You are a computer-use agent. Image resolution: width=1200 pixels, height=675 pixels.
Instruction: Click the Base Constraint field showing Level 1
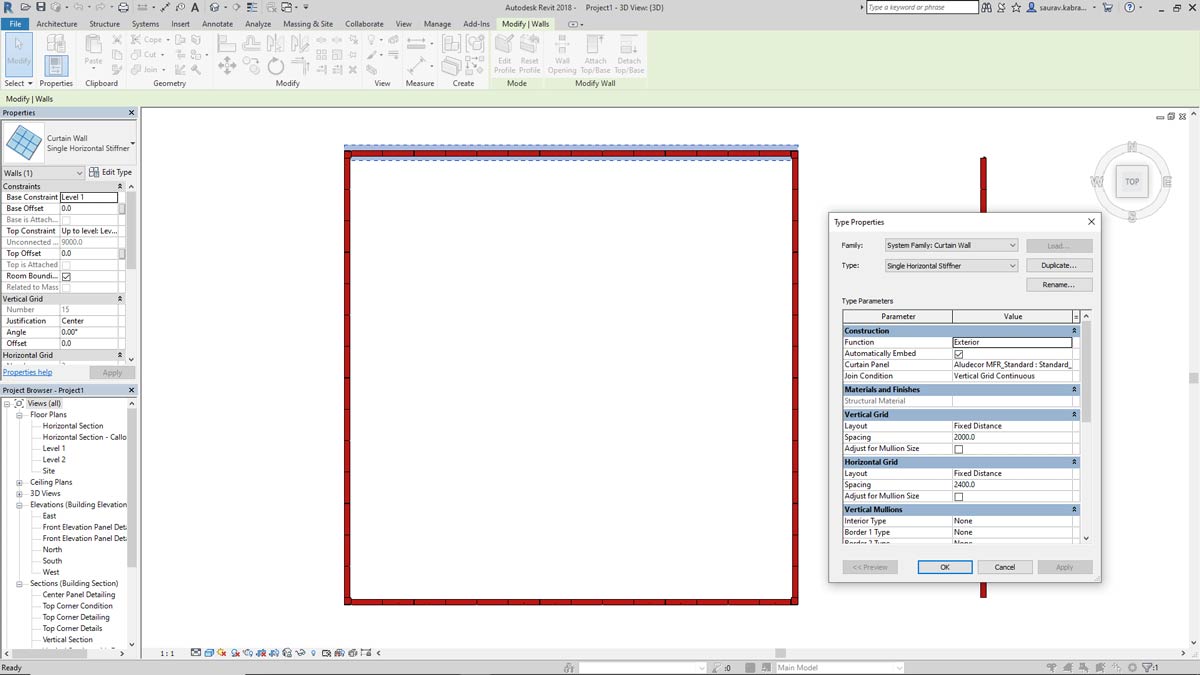pos(89,197)
